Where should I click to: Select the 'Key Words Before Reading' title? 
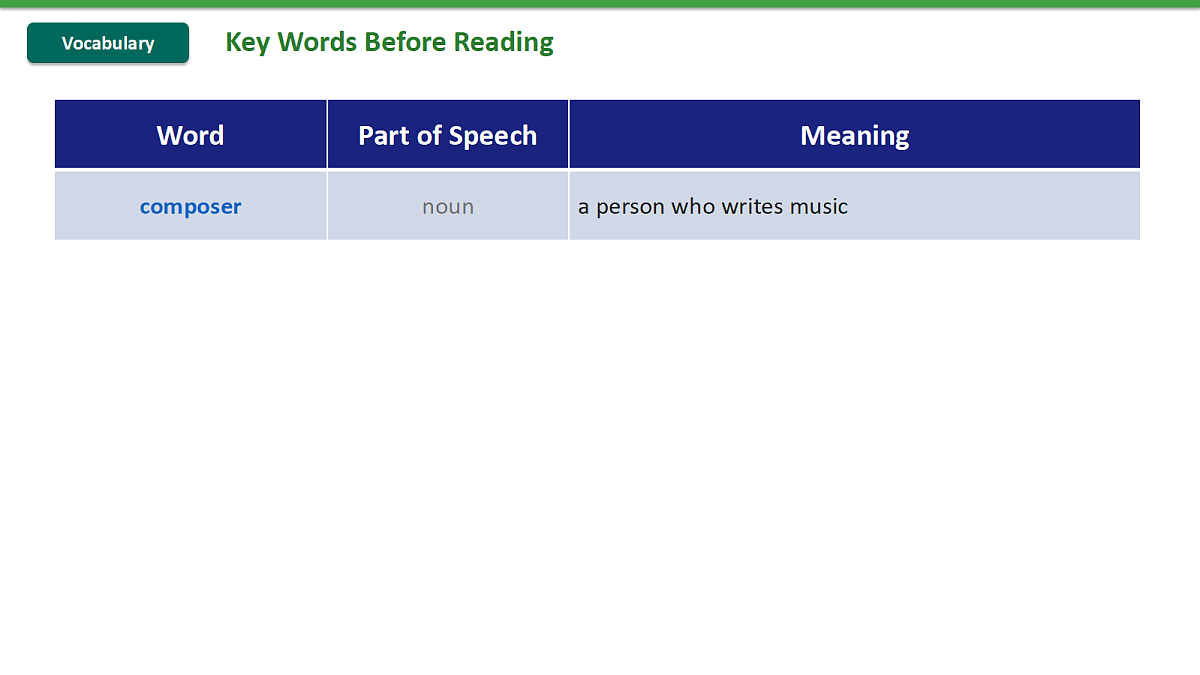pyautogui.click(x=389, y=42)
